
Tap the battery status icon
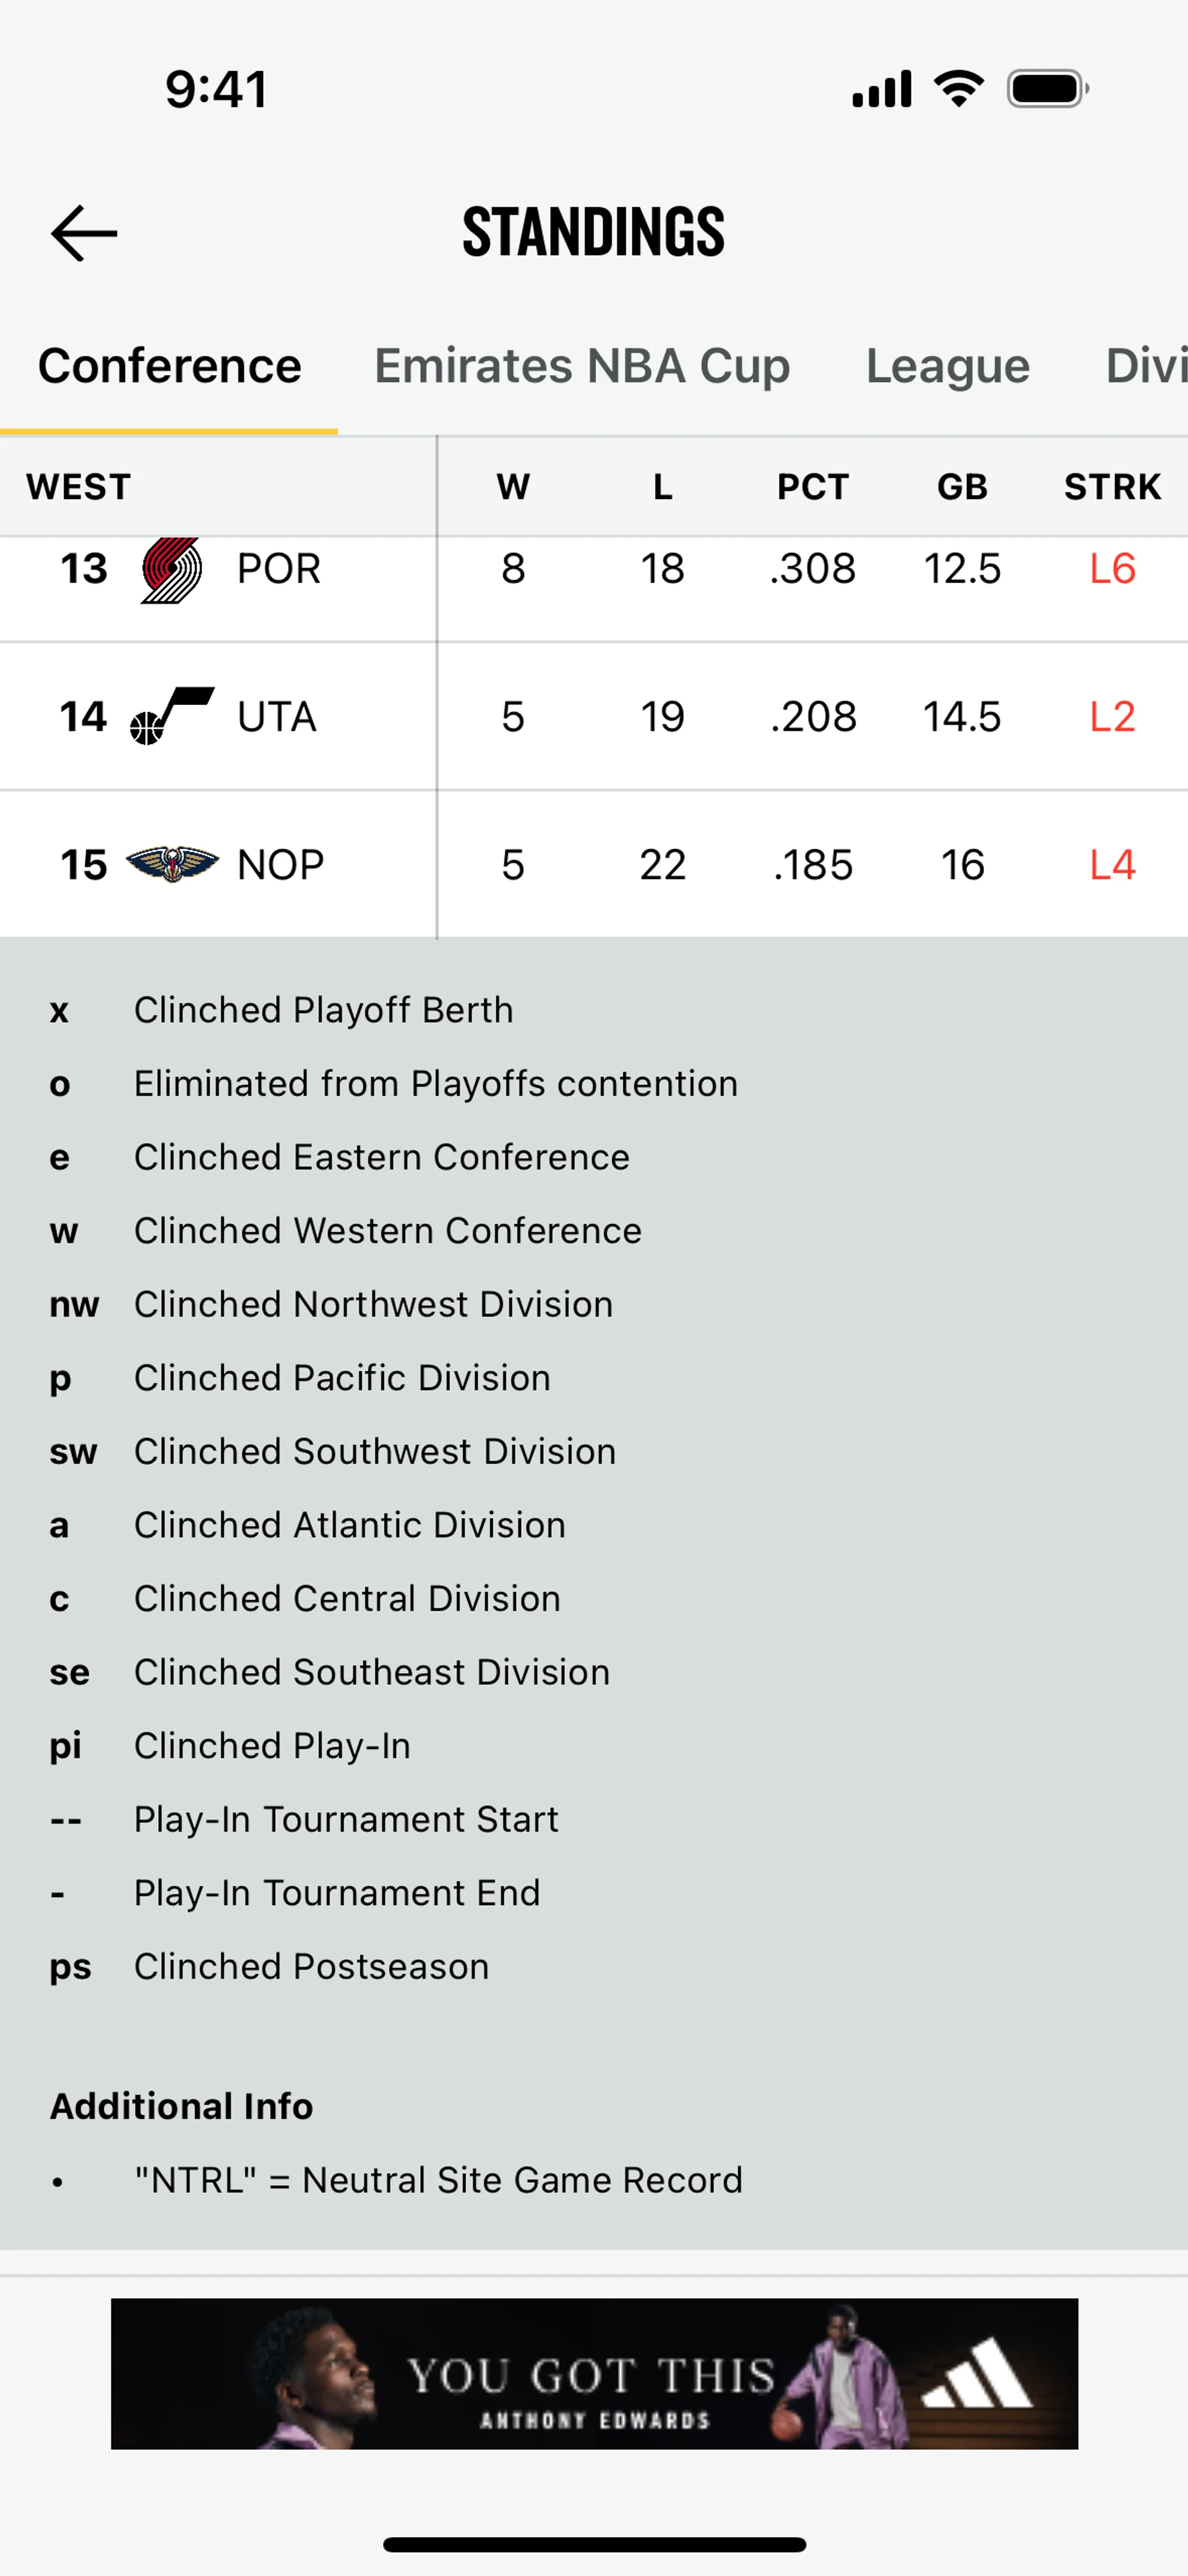coord(1047,89)
